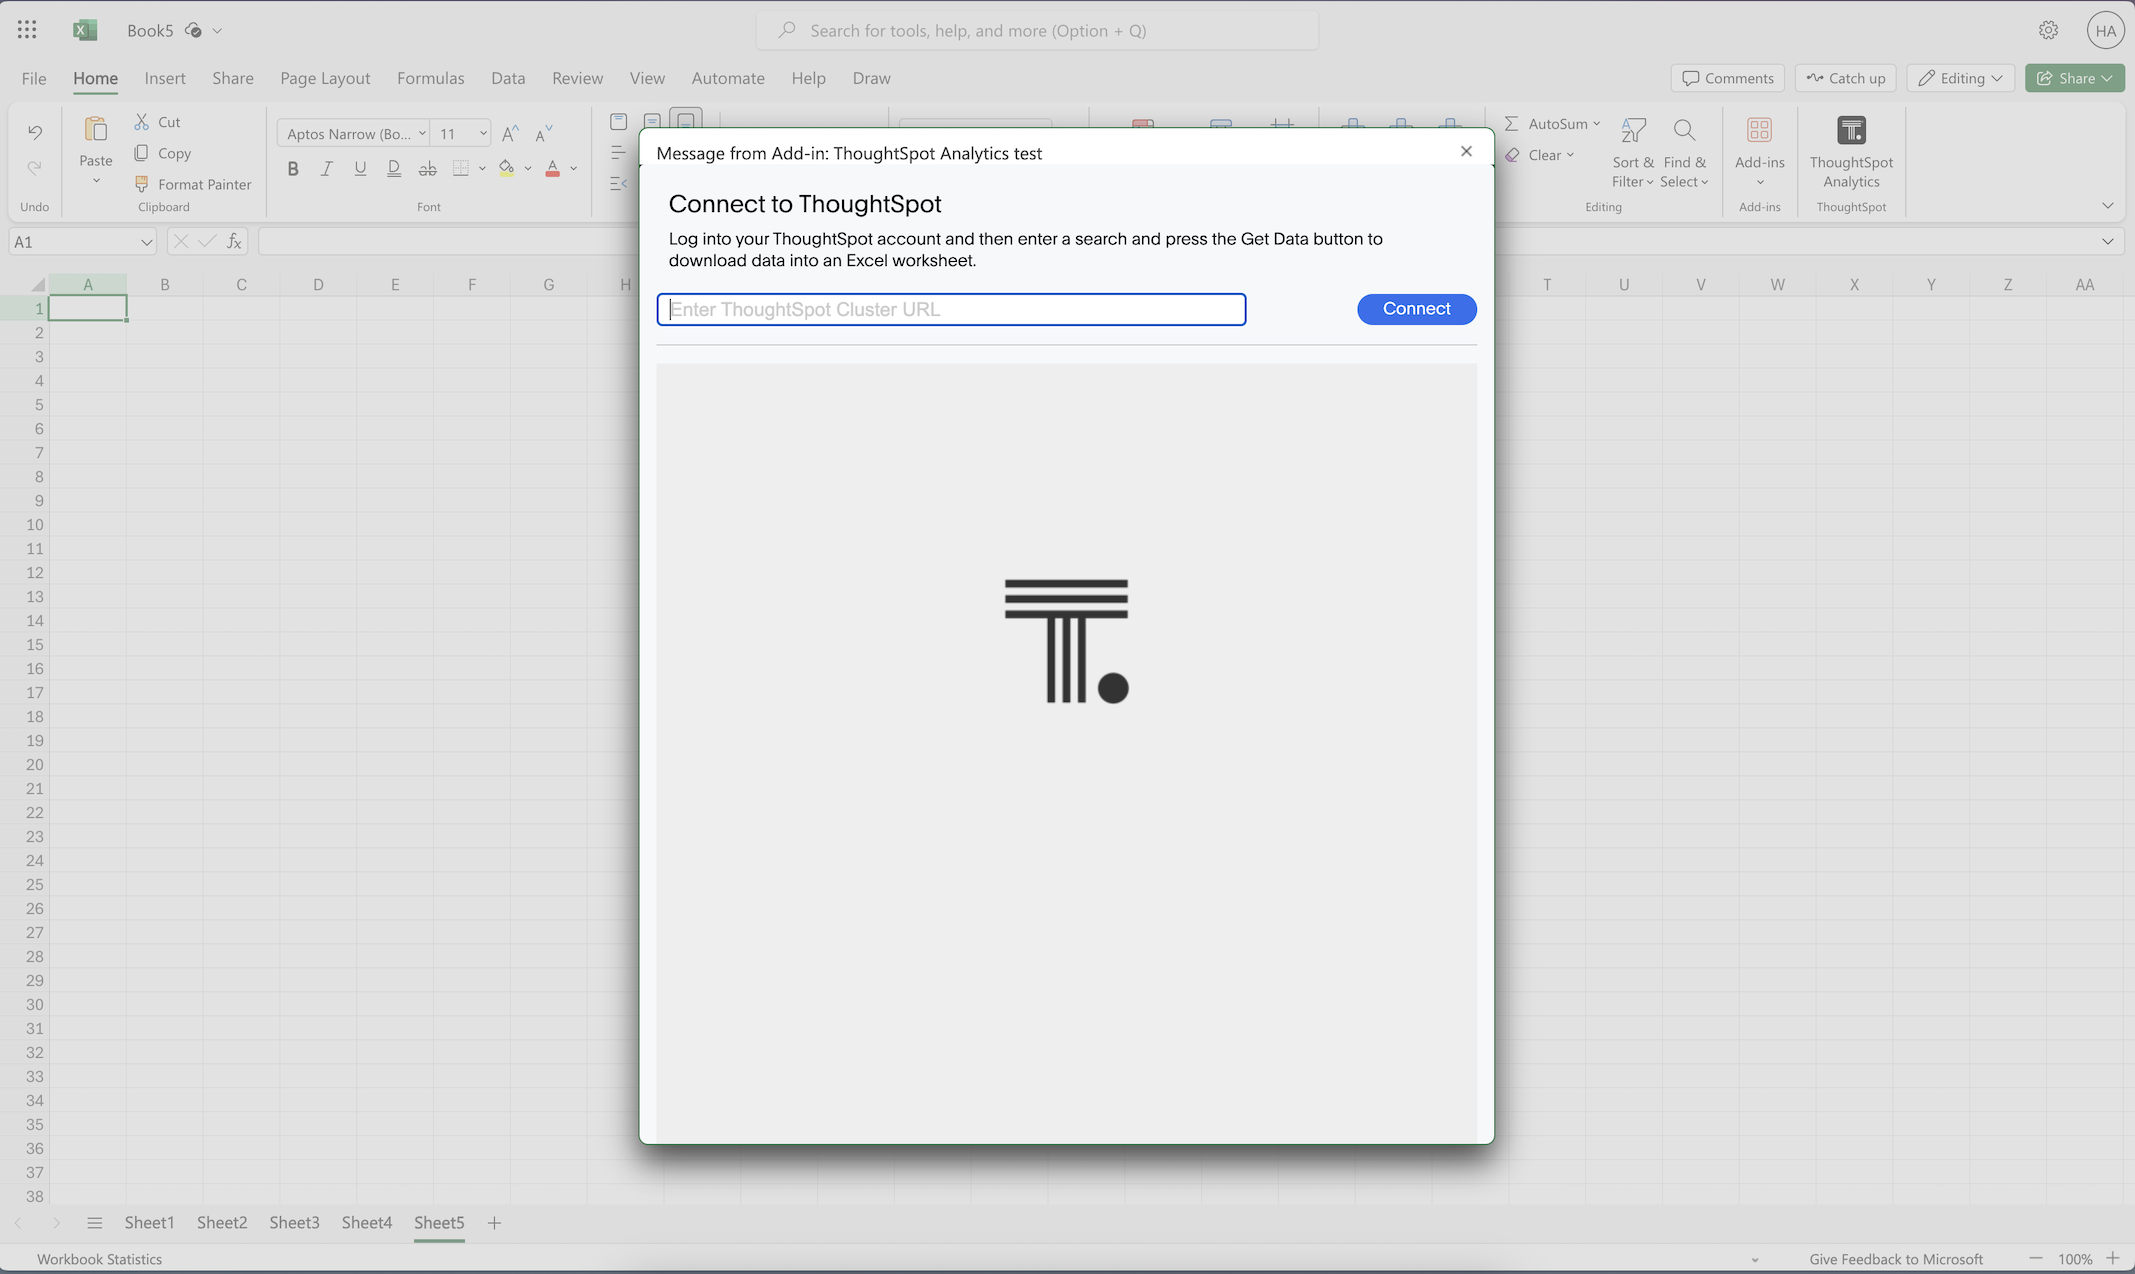Click the Connect button
Image resolution: width=2135 pixels, height=1274 pixels.
click(x=1416, y=309)
